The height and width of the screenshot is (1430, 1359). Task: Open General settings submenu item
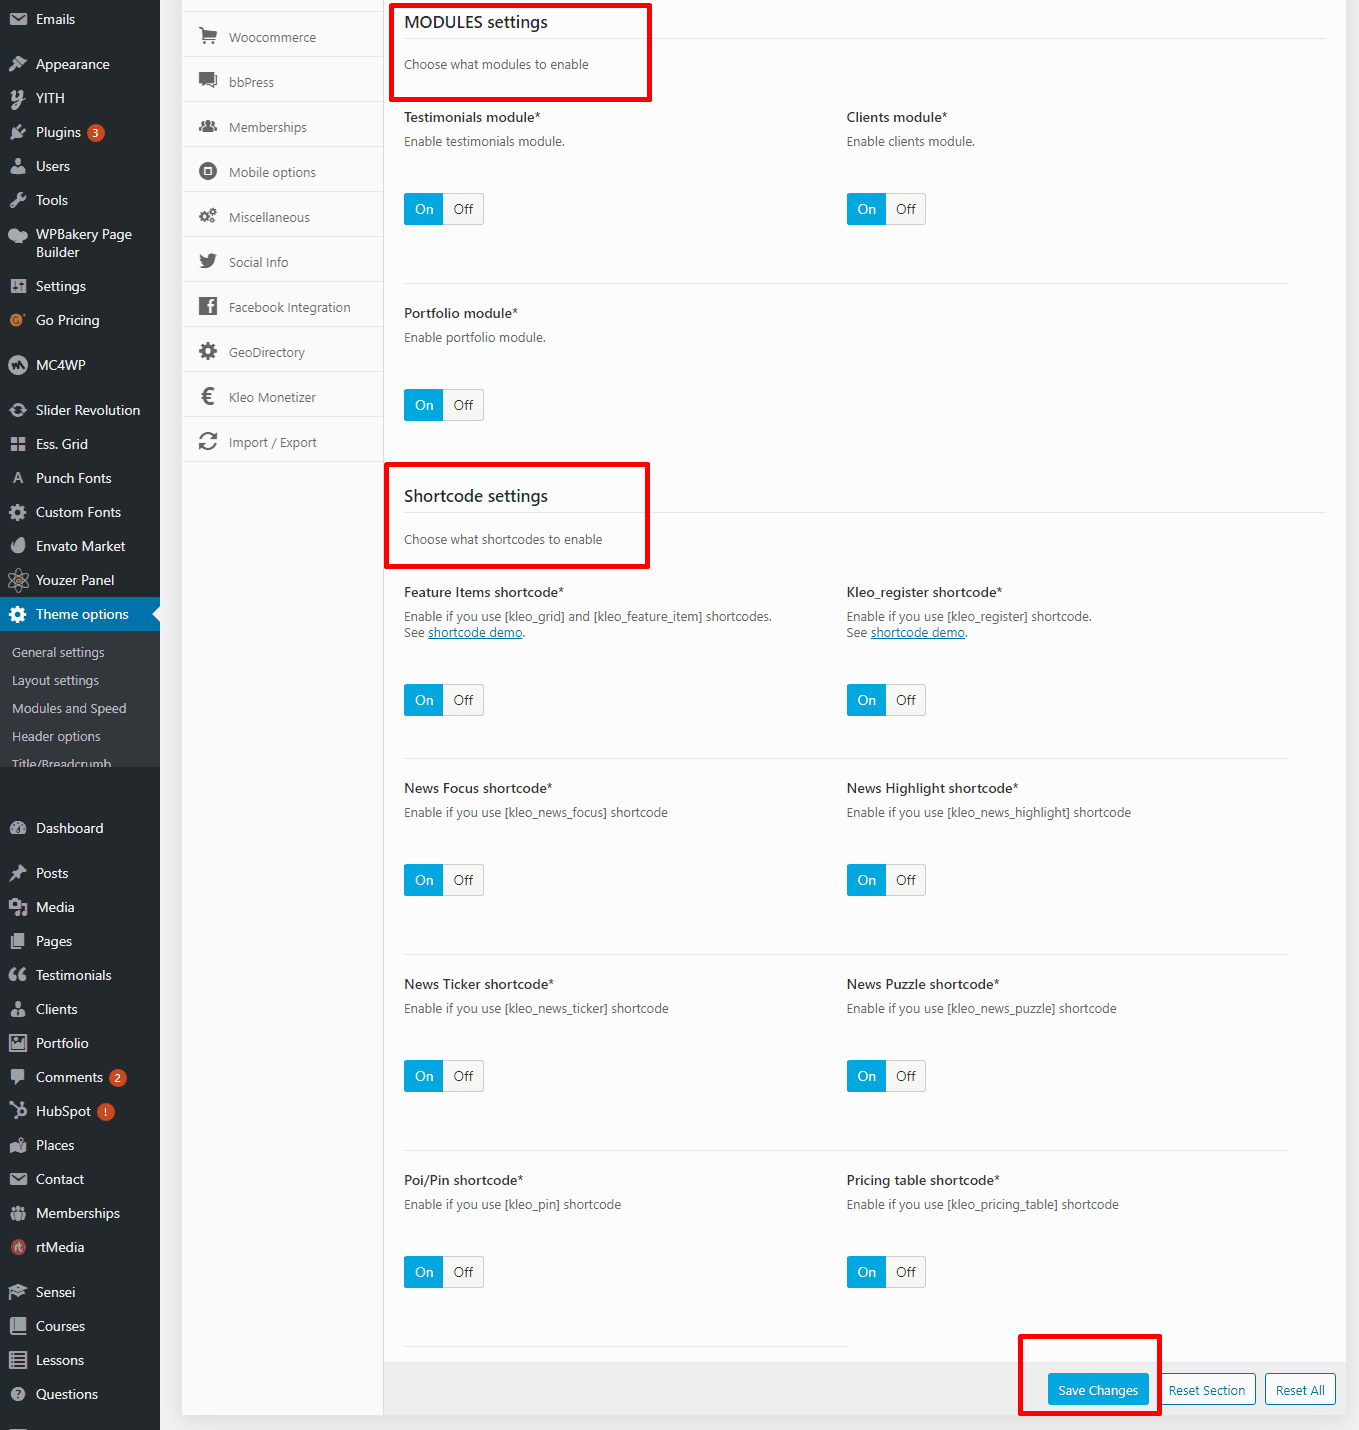coord(58,652)
